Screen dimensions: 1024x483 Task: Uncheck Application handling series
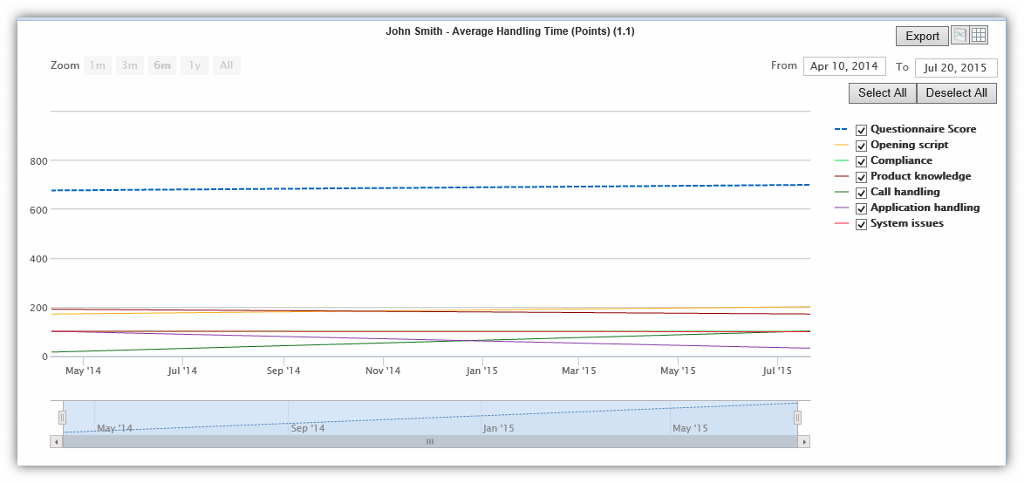[x=861, y=209]
